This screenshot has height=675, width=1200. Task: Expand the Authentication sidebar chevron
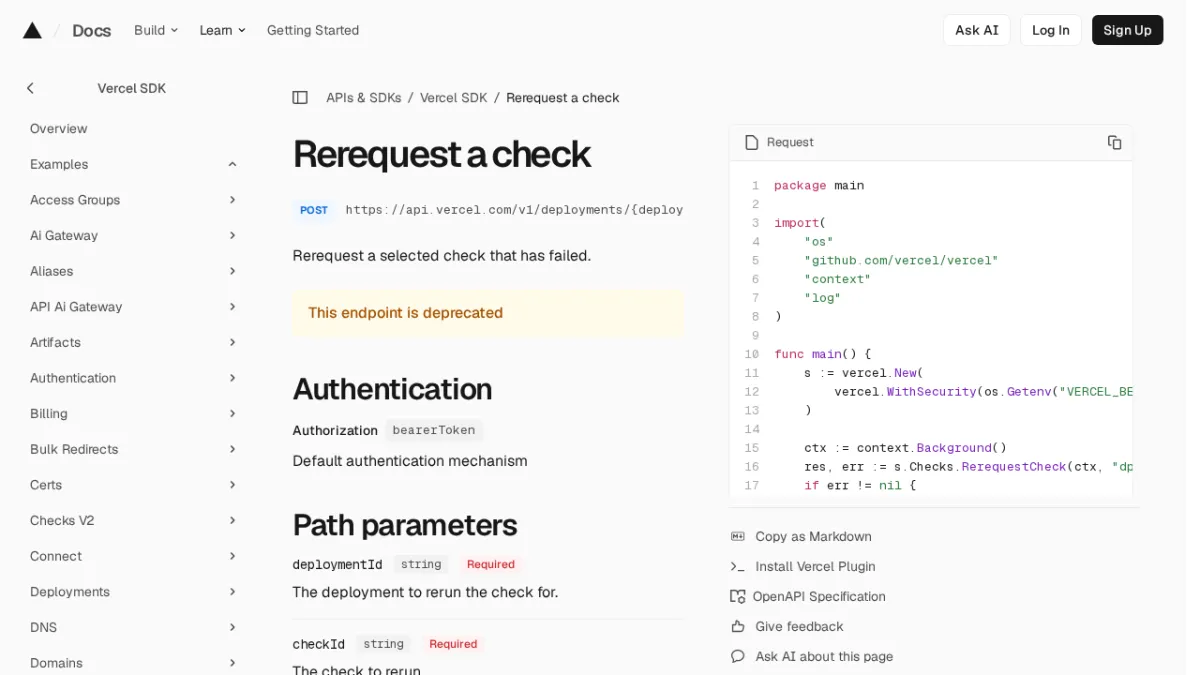pos(232,378)
